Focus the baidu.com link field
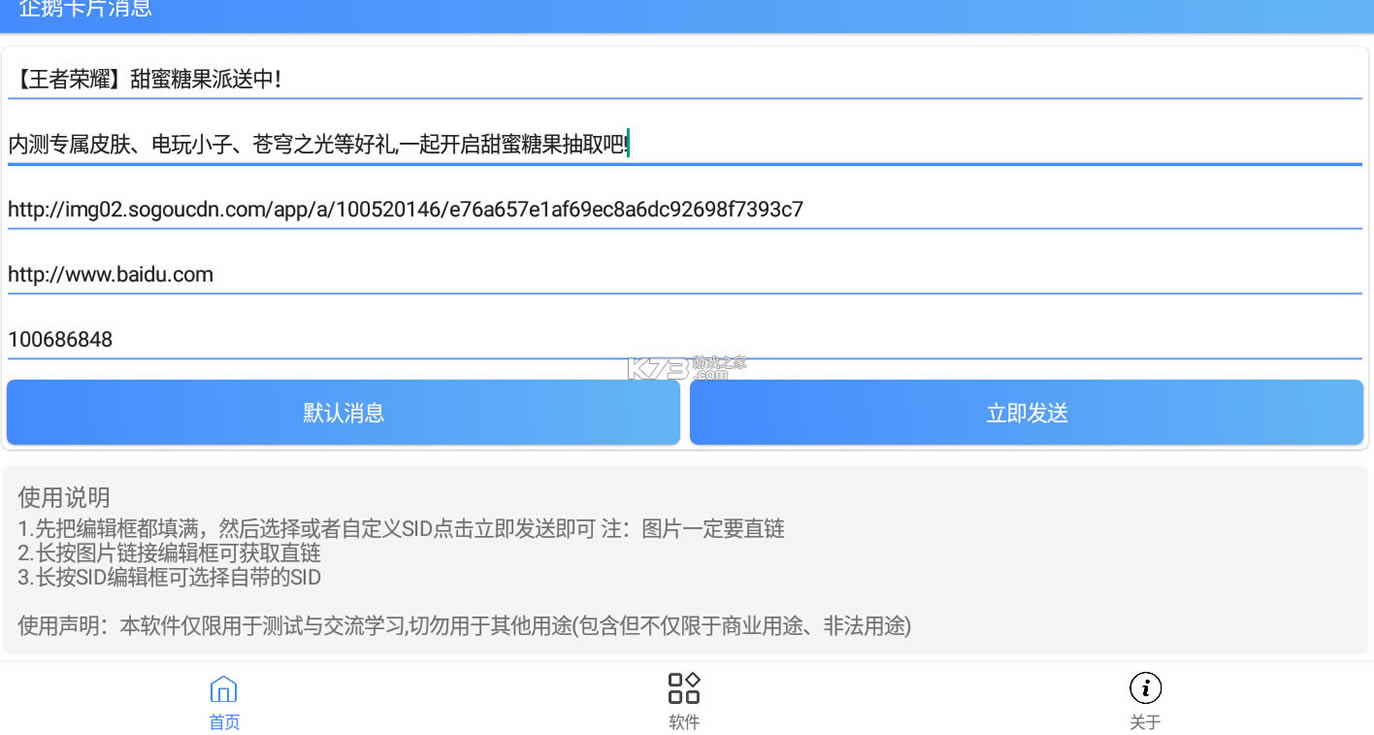This screenshot has width=1374, height=735. click(685, 274)
